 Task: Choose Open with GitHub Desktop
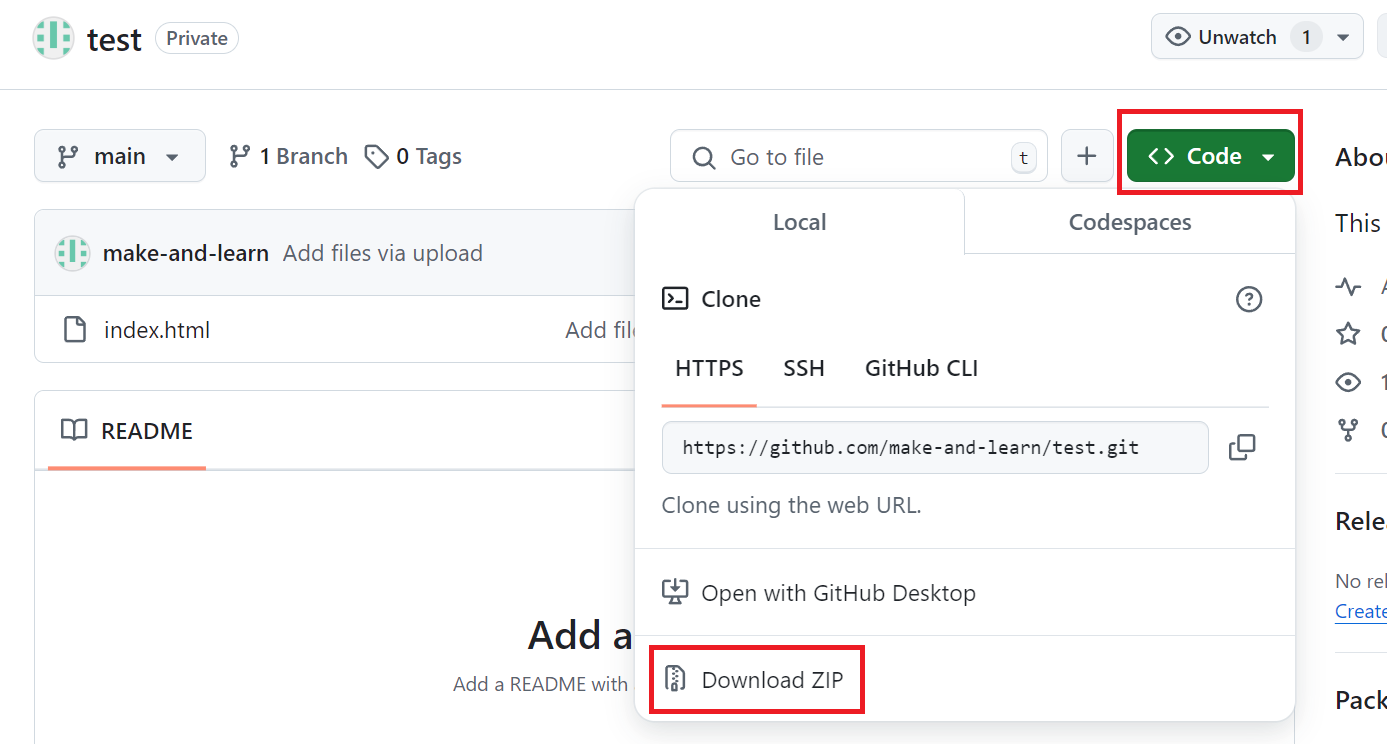click(x=819, y=593)
